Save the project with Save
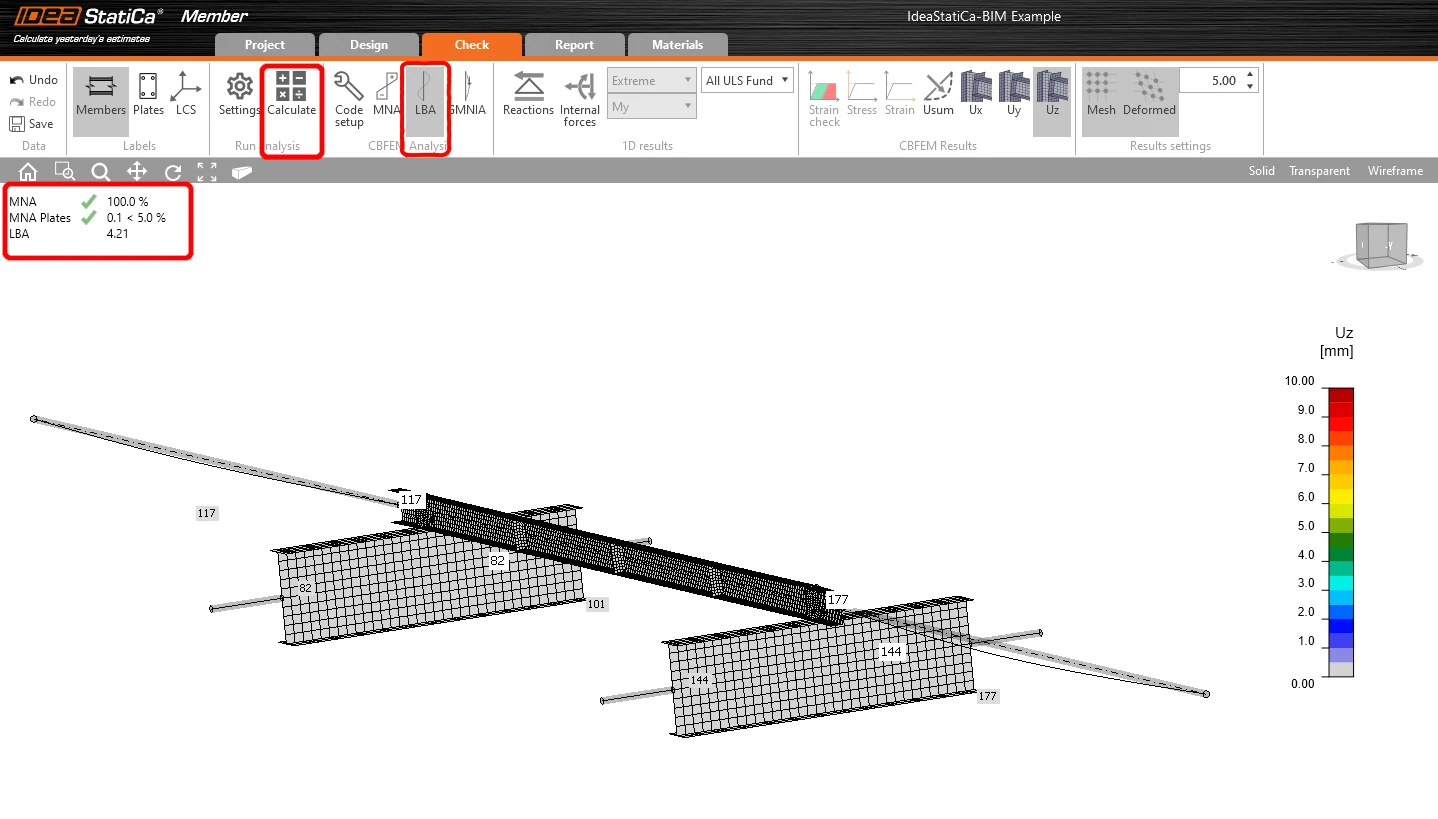The height and width of the screenshot is (819, 1438). click(x=32, y=124)
